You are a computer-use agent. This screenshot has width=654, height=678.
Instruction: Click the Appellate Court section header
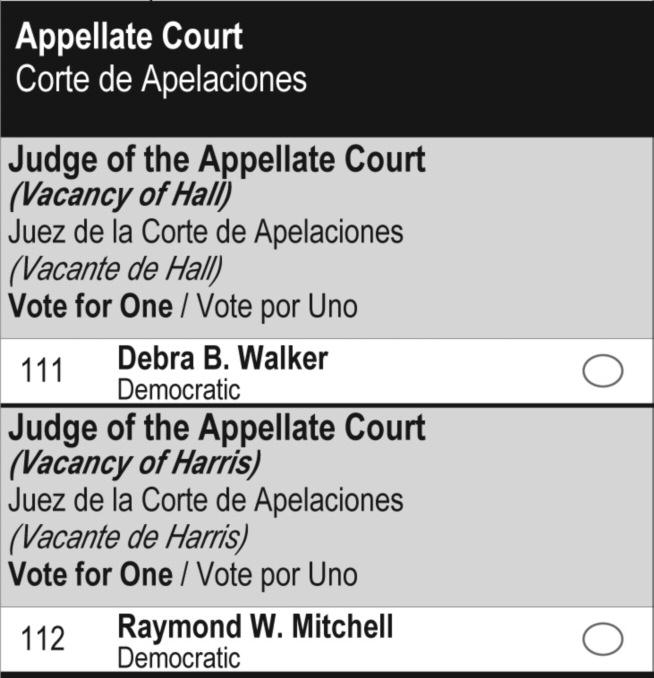click(x=129, y=38)
